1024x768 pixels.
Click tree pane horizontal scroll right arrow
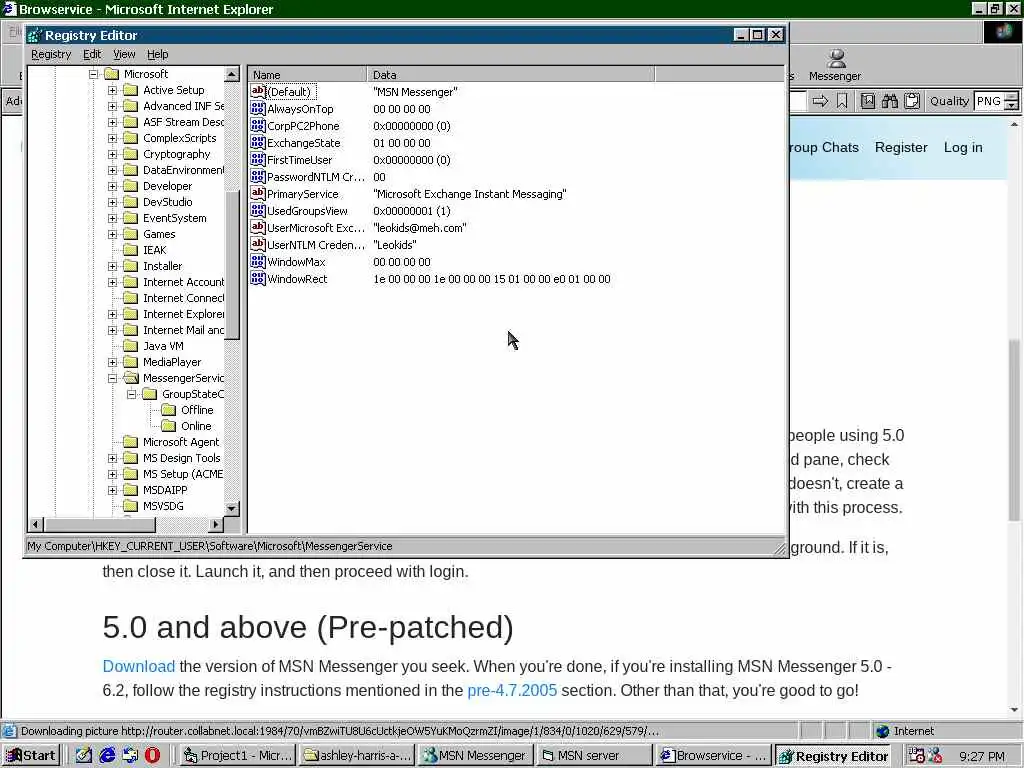216,524
